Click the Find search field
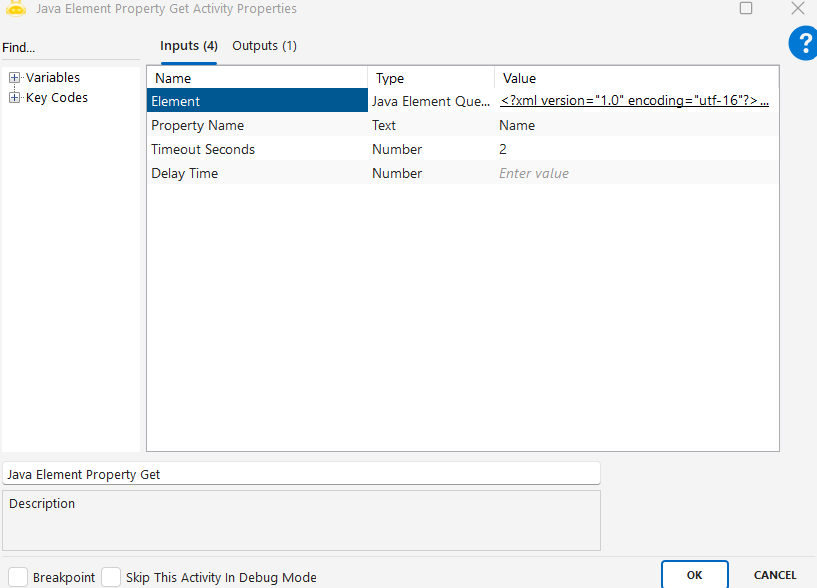The image size is (817, 588). tap(70, 48)
